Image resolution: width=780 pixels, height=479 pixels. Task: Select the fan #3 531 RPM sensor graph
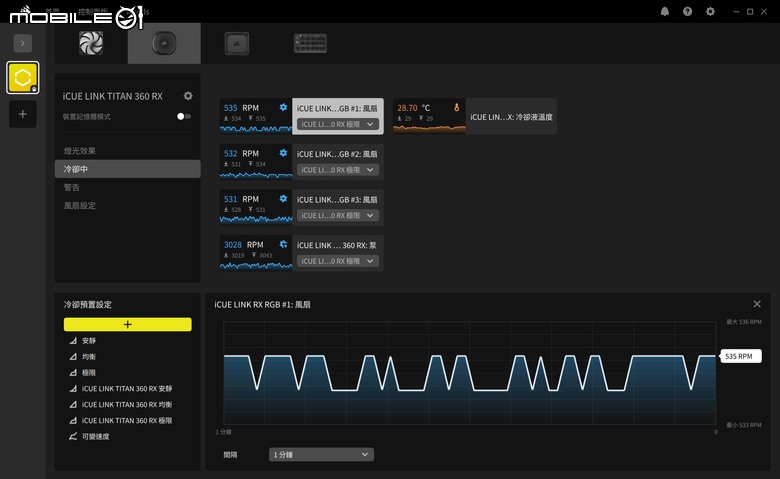(x=256, y=207)
